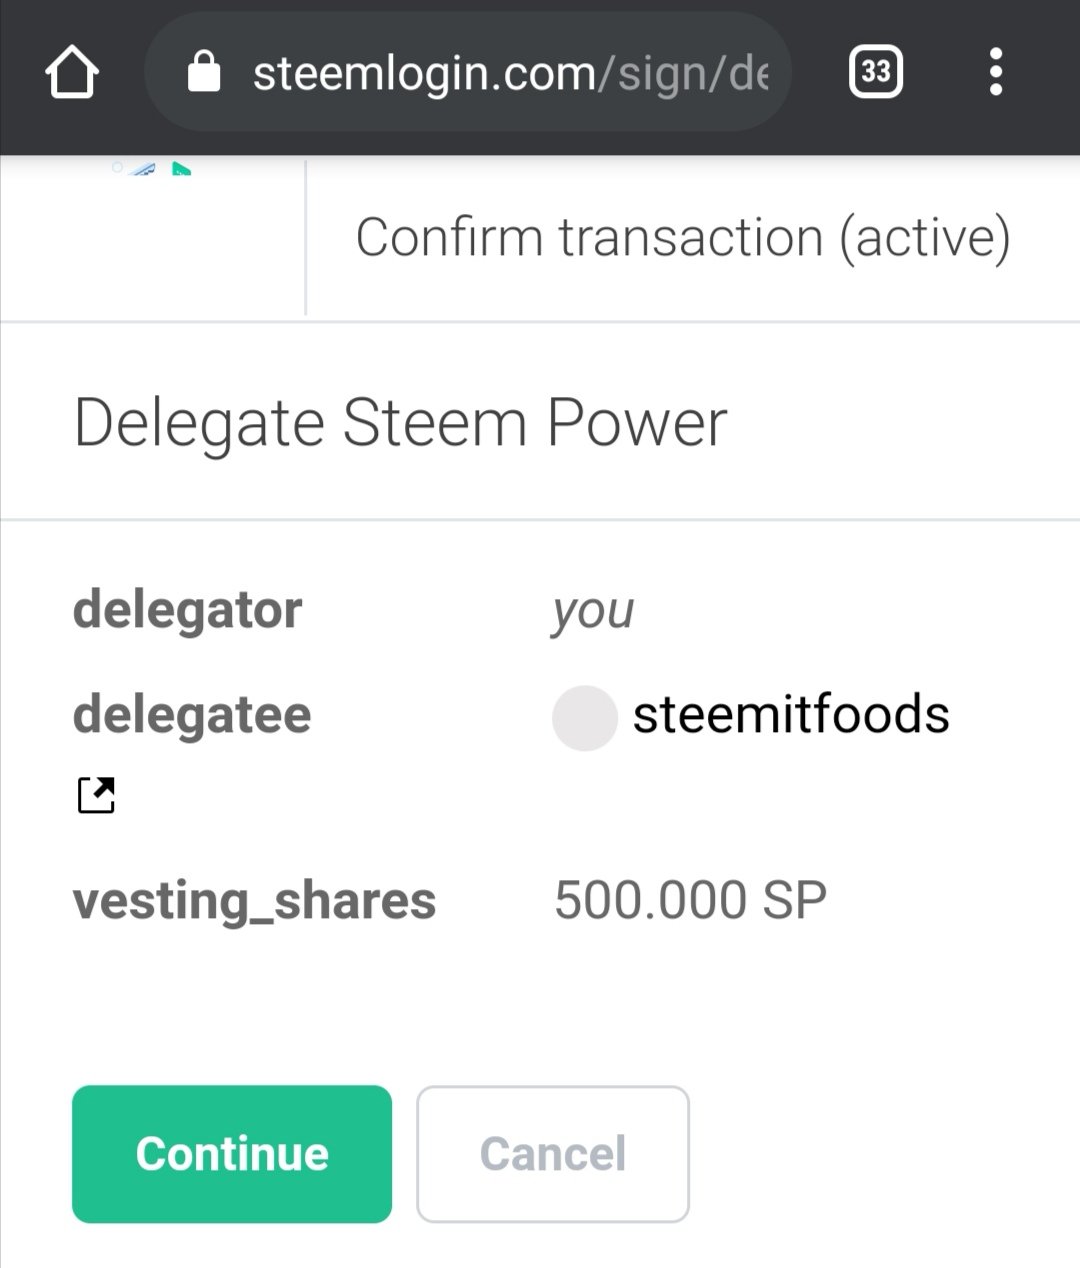Click the Delegate Steem Power heading

pyautogui.click(x=400, y=423)
